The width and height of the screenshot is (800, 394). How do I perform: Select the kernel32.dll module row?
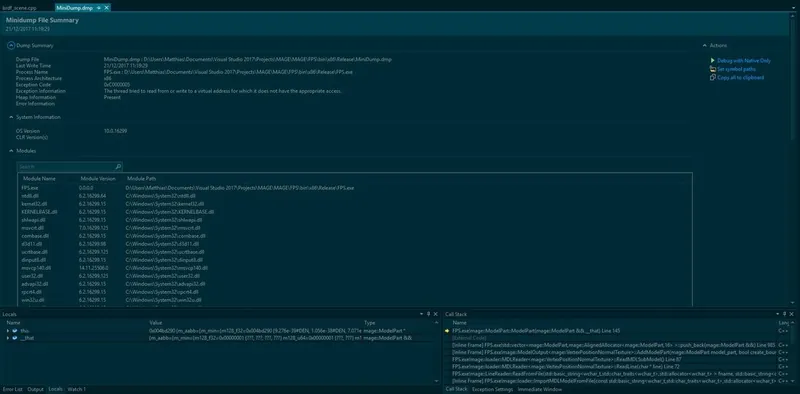coord(355,204)
